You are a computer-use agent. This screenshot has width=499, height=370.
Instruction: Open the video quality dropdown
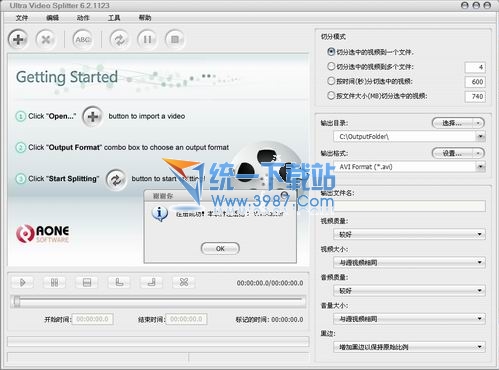pos(409,235)
